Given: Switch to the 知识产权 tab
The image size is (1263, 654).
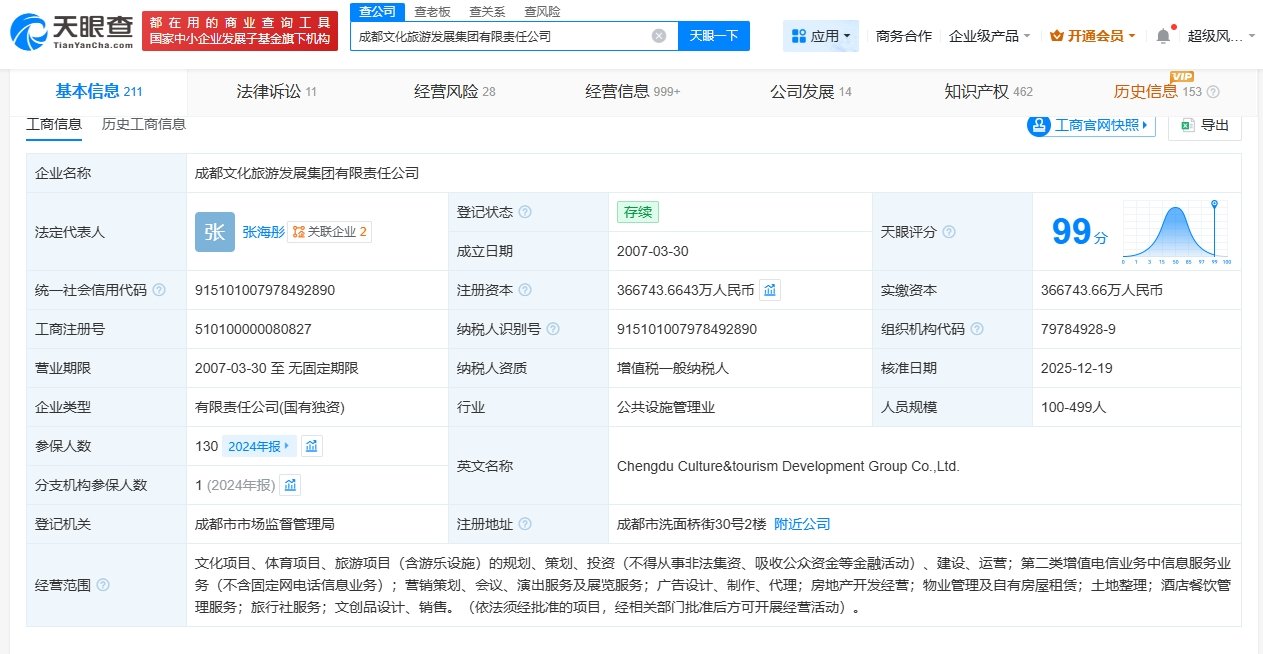Looking at the screenshot, I should pos(988,92).
